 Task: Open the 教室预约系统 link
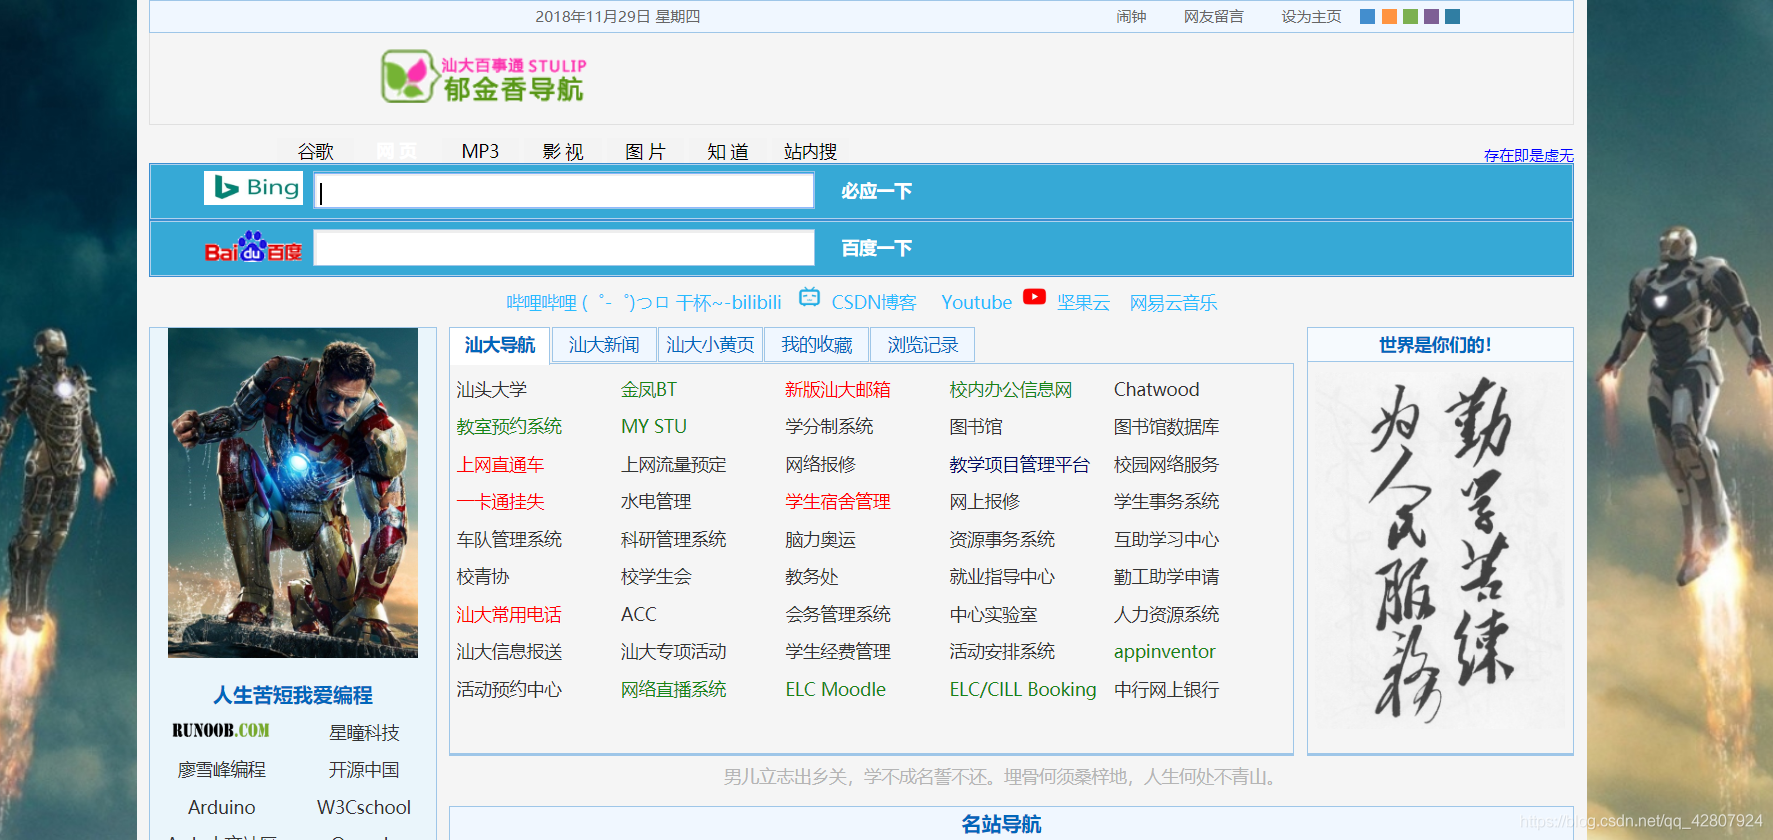point(509,426)
